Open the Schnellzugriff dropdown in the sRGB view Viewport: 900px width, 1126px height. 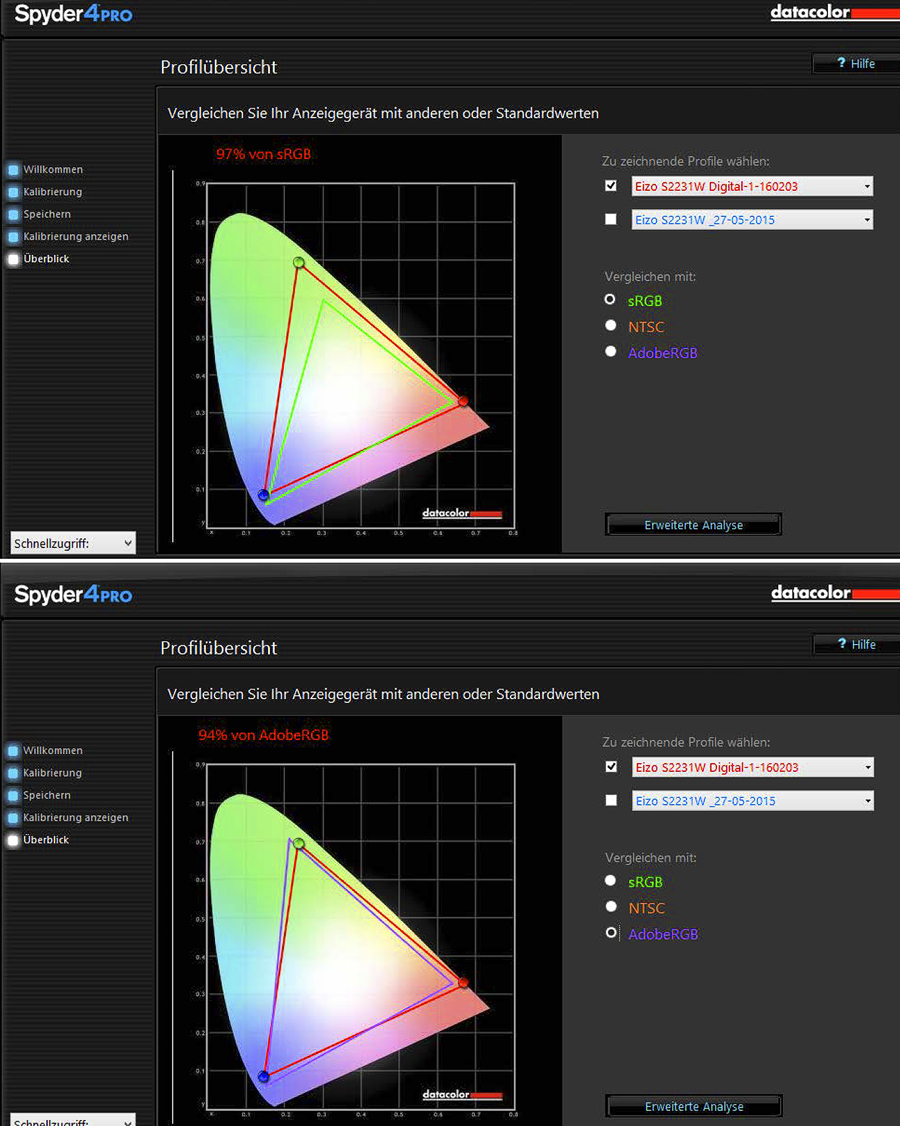[73, 543]
